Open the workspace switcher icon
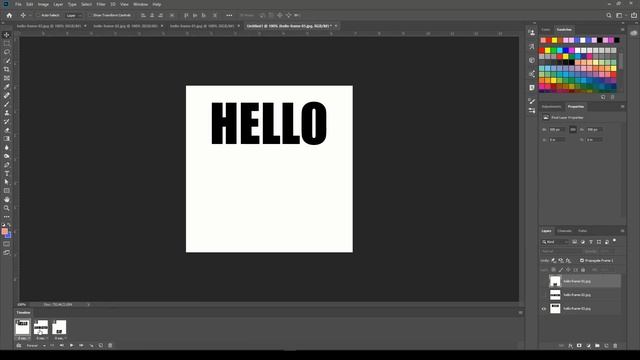 [x=620, y=16]
